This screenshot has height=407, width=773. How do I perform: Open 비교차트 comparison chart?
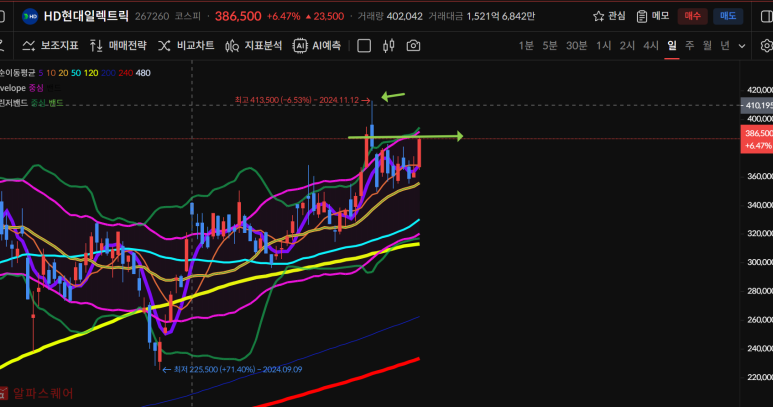point(186,46)
